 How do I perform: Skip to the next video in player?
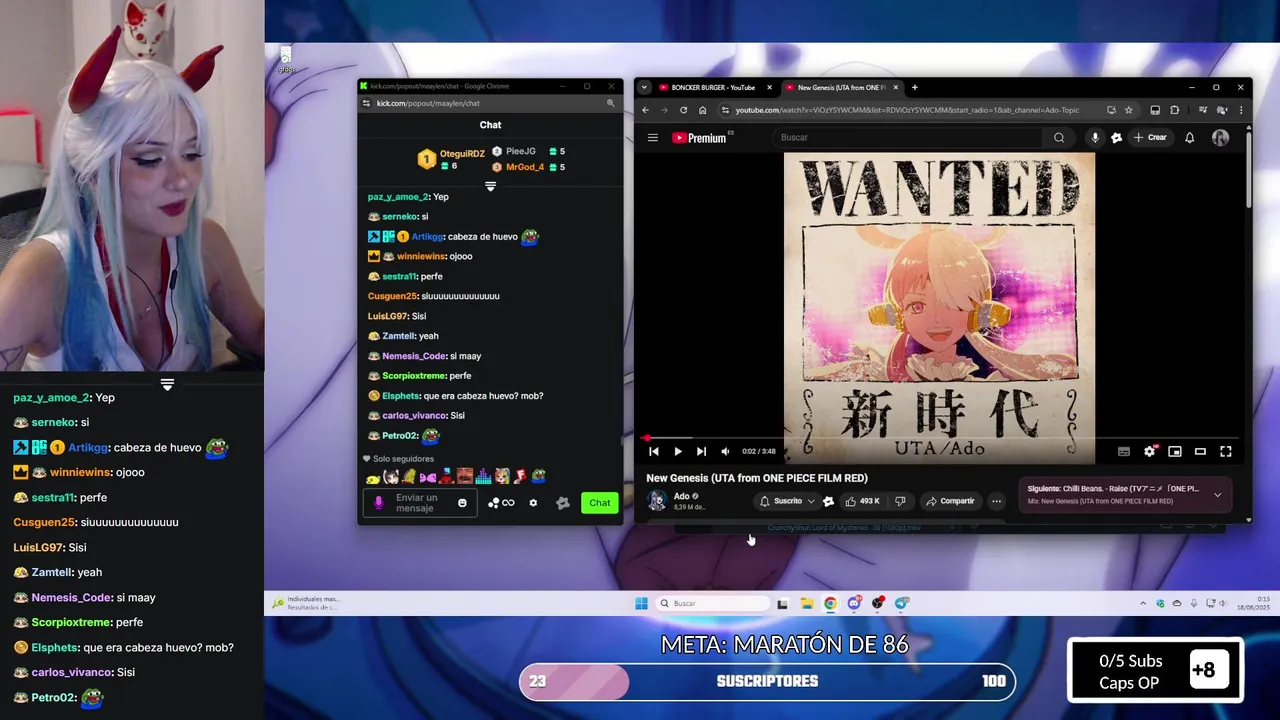(701, 452)
